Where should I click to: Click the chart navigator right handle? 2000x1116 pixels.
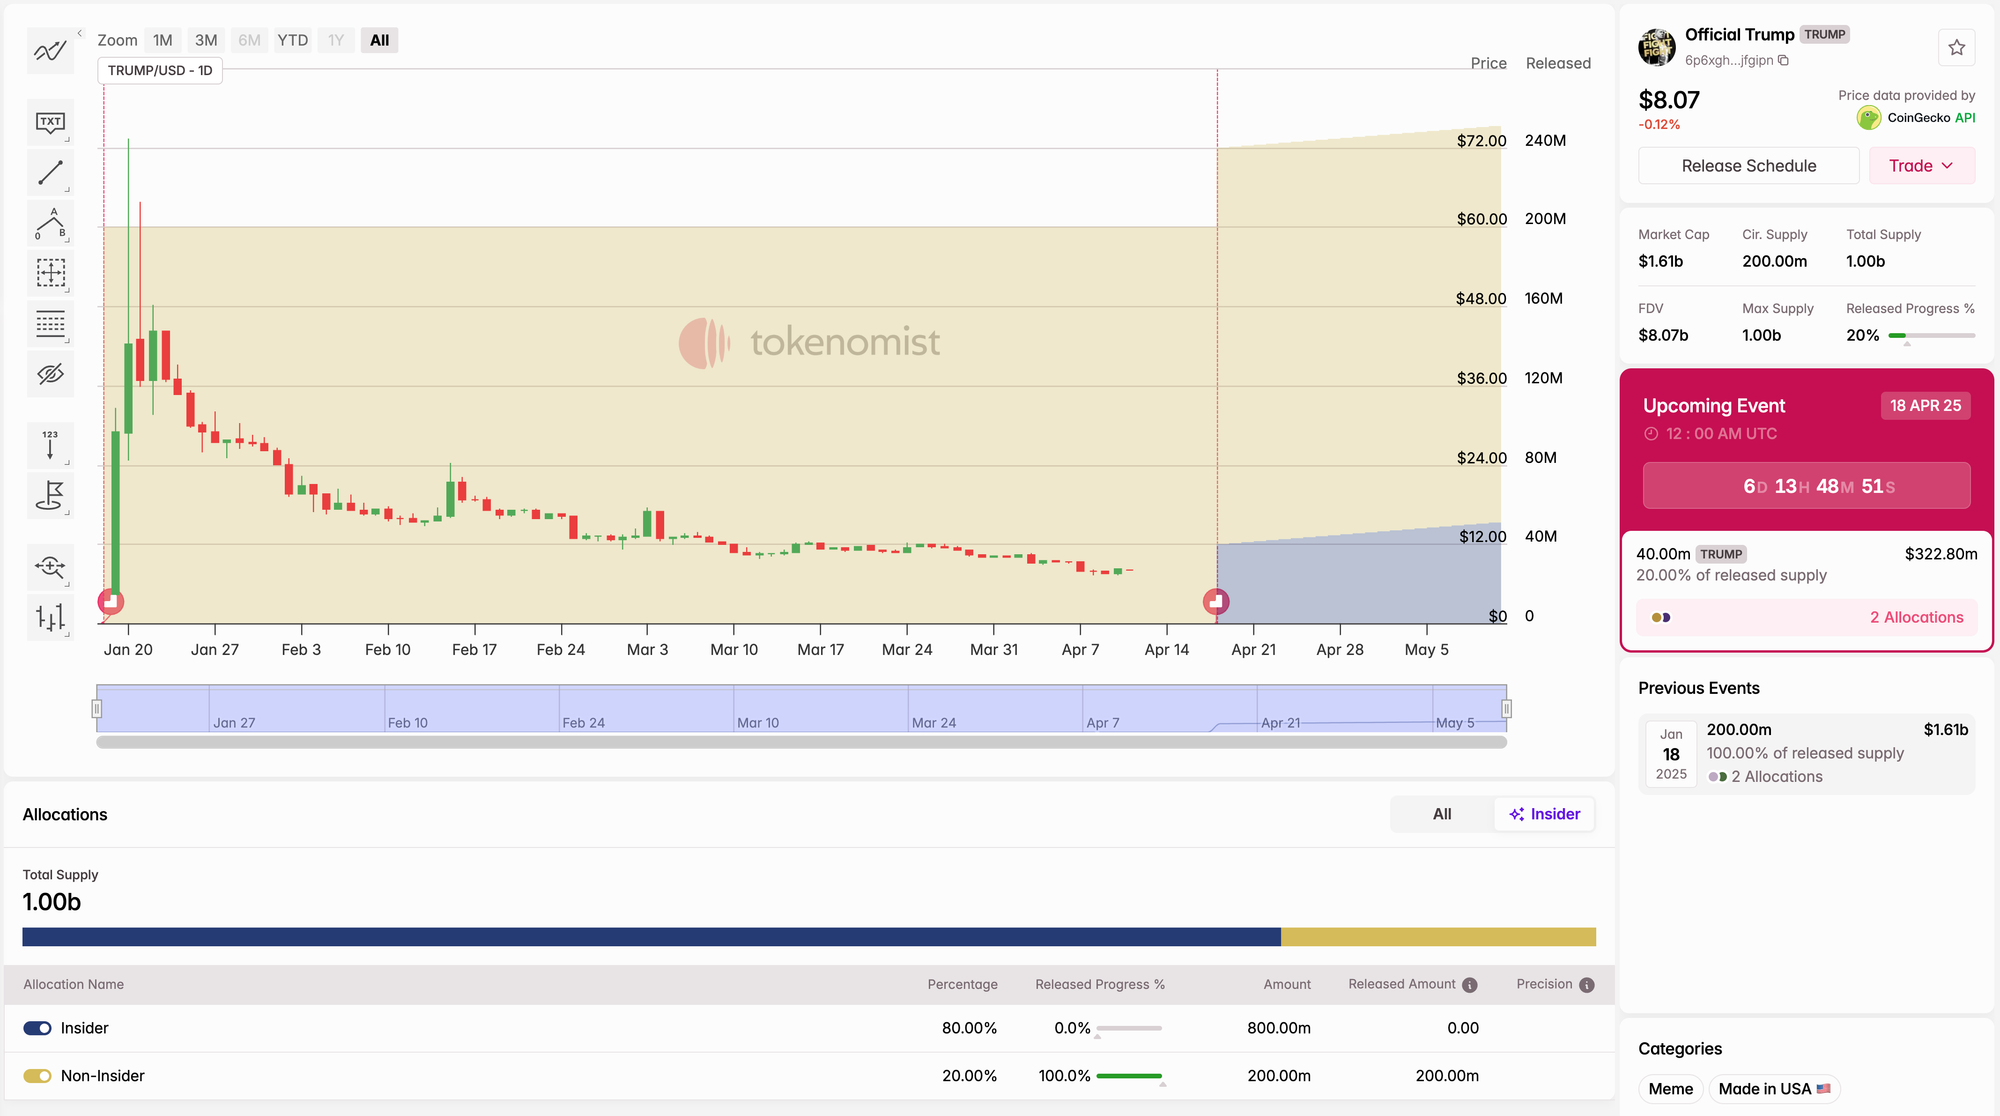click(1506, 709)
